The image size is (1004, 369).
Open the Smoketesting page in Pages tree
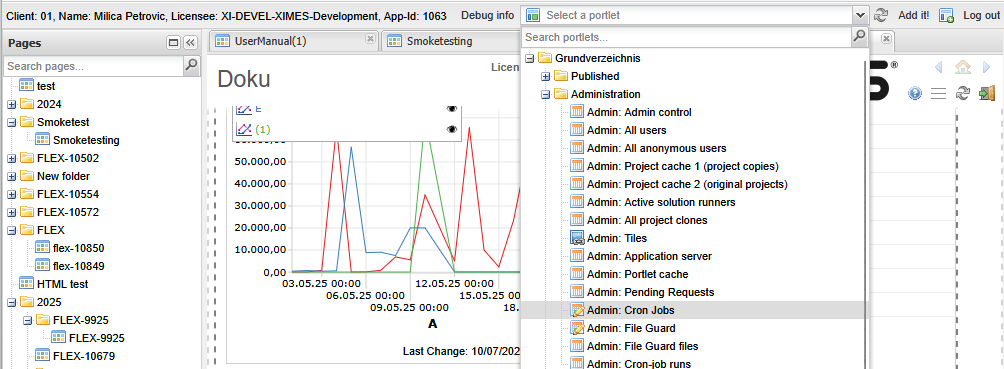pos(86,140)
